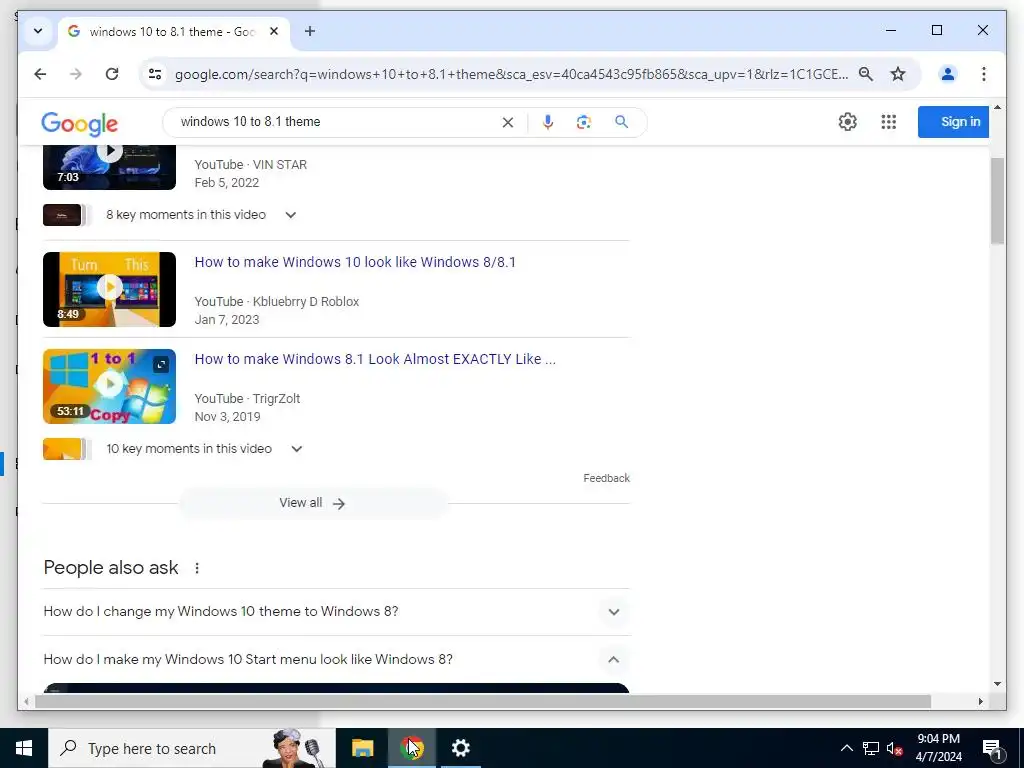Click the Google logo
Image resolution: width=1024 pixels, height=768 pixels.
80,123
